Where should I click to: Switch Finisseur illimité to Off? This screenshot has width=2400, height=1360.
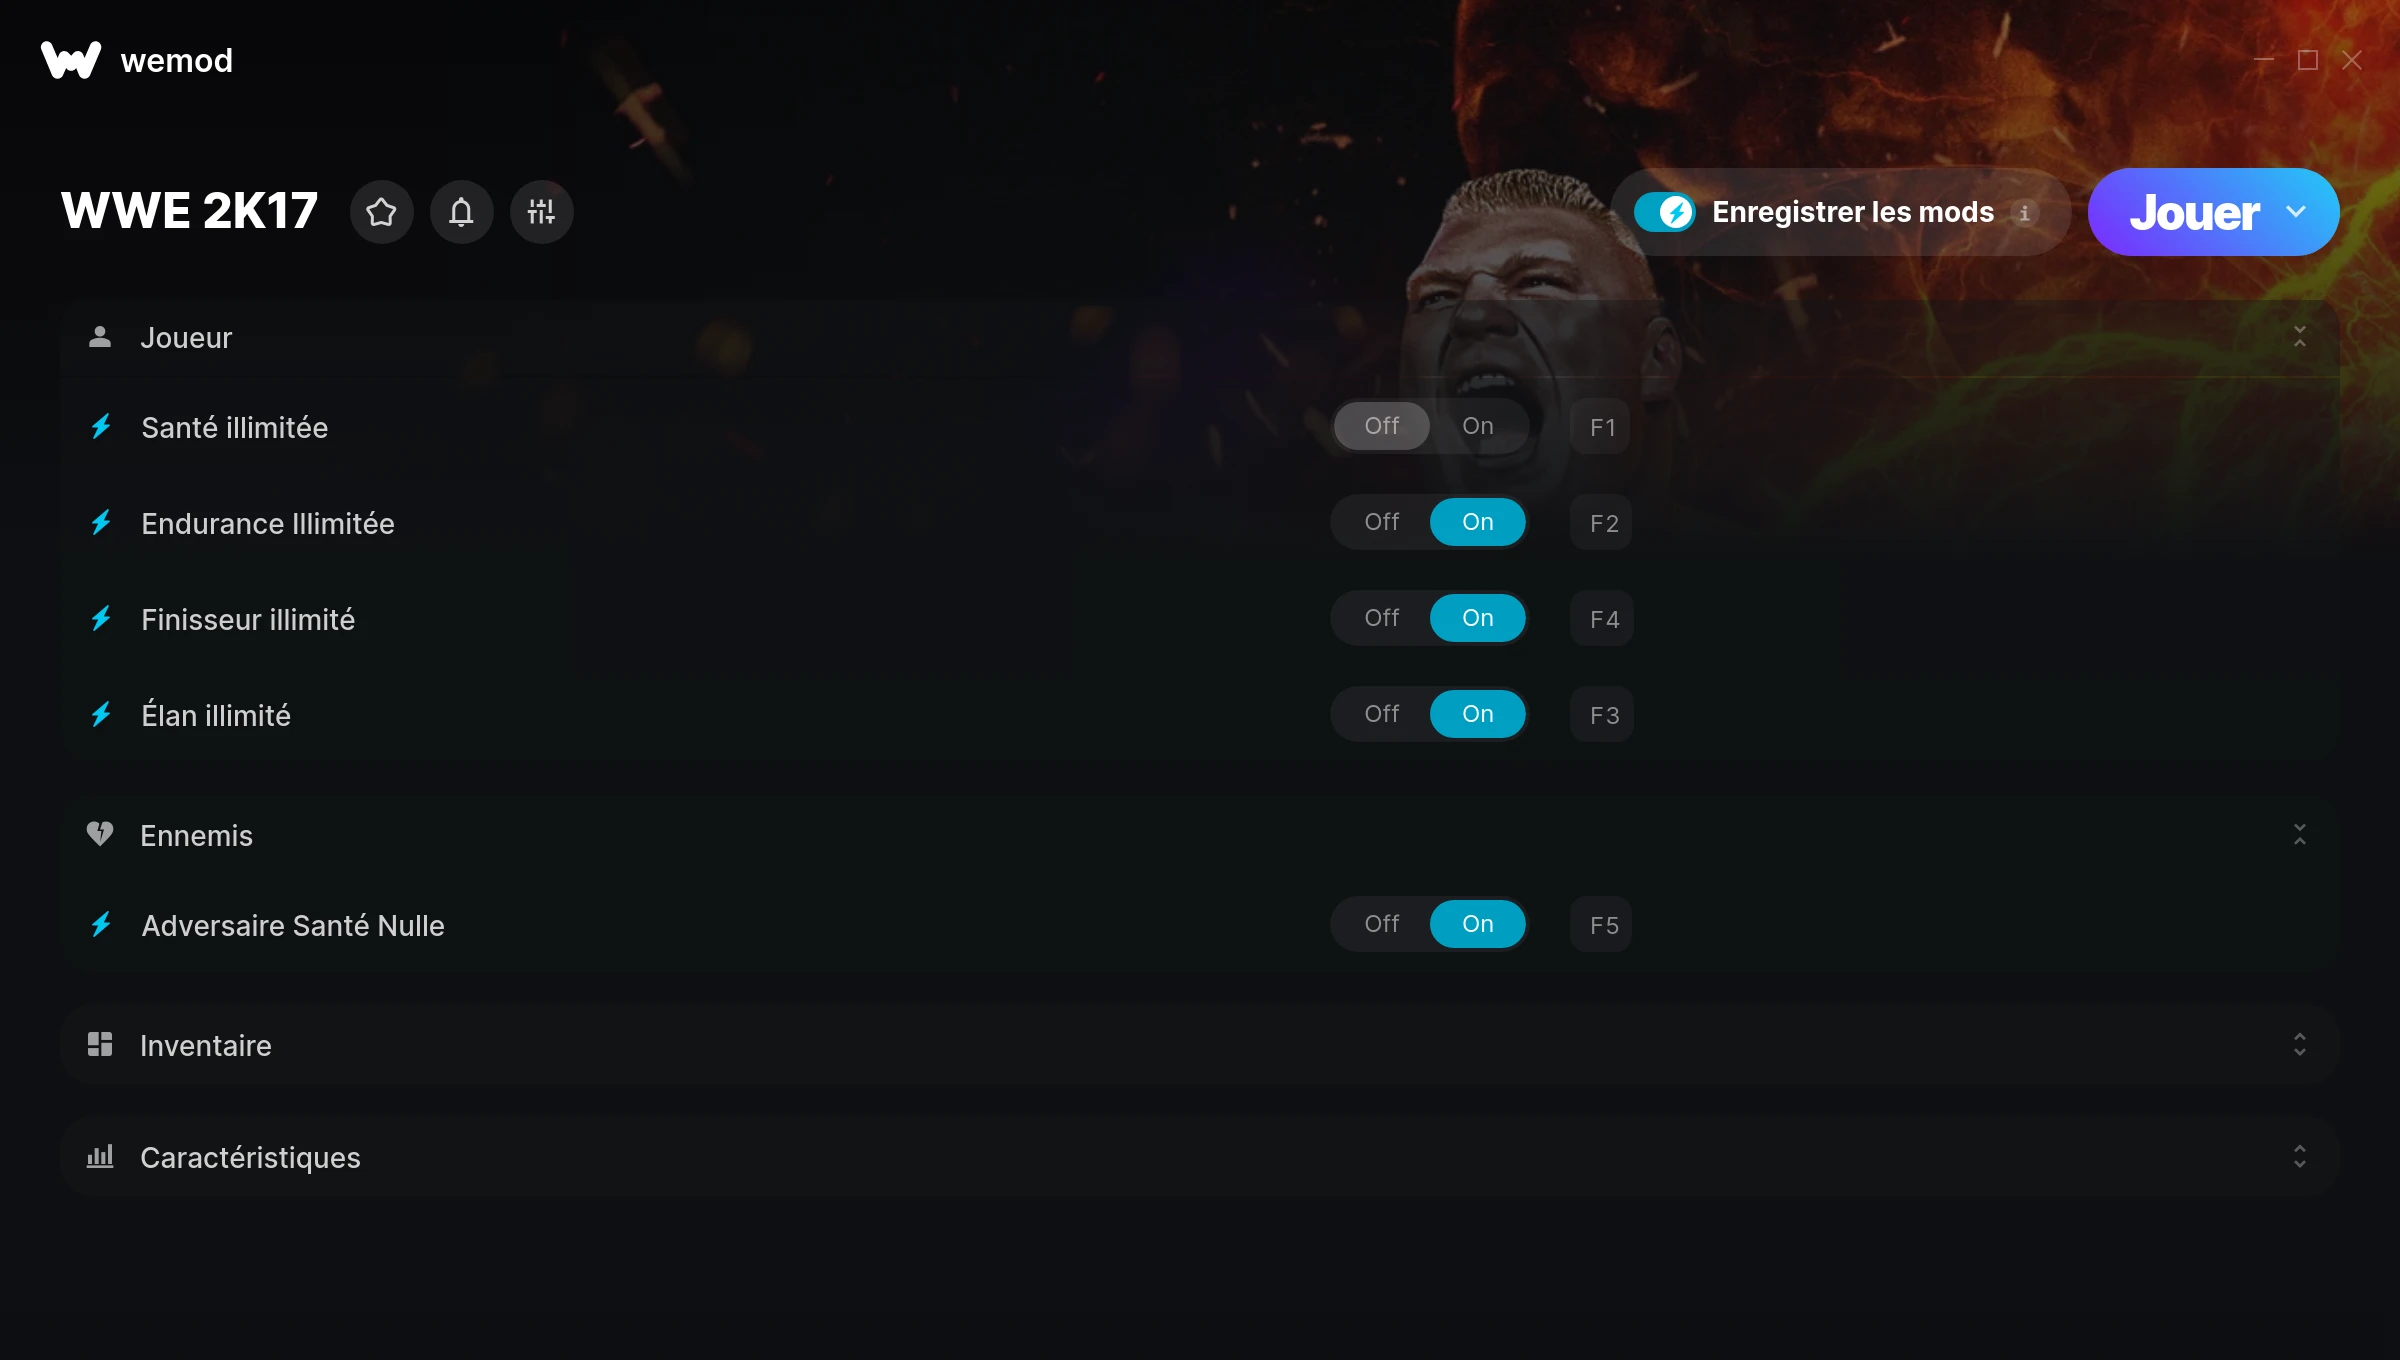pos(1382,618)
